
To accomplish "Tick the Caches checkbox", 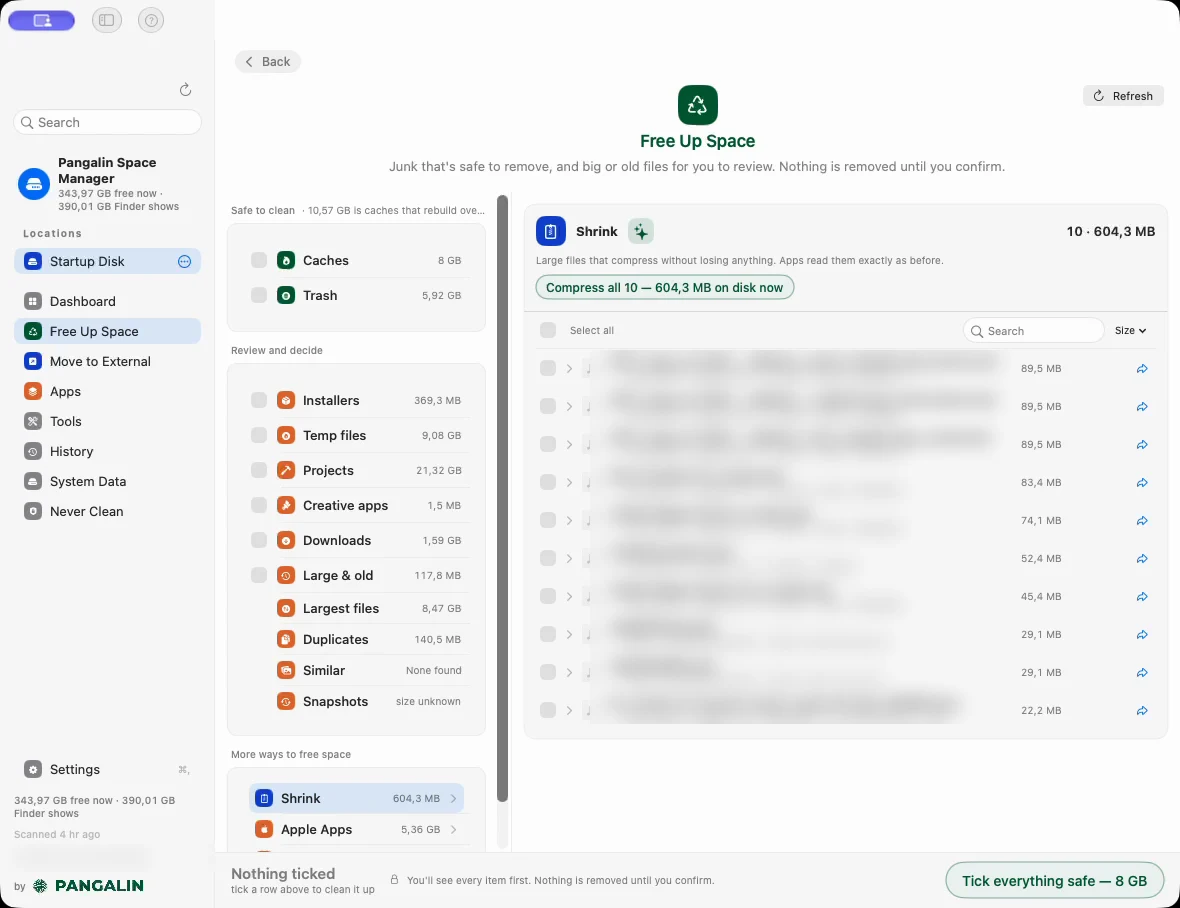I will (x=259, y=260).
